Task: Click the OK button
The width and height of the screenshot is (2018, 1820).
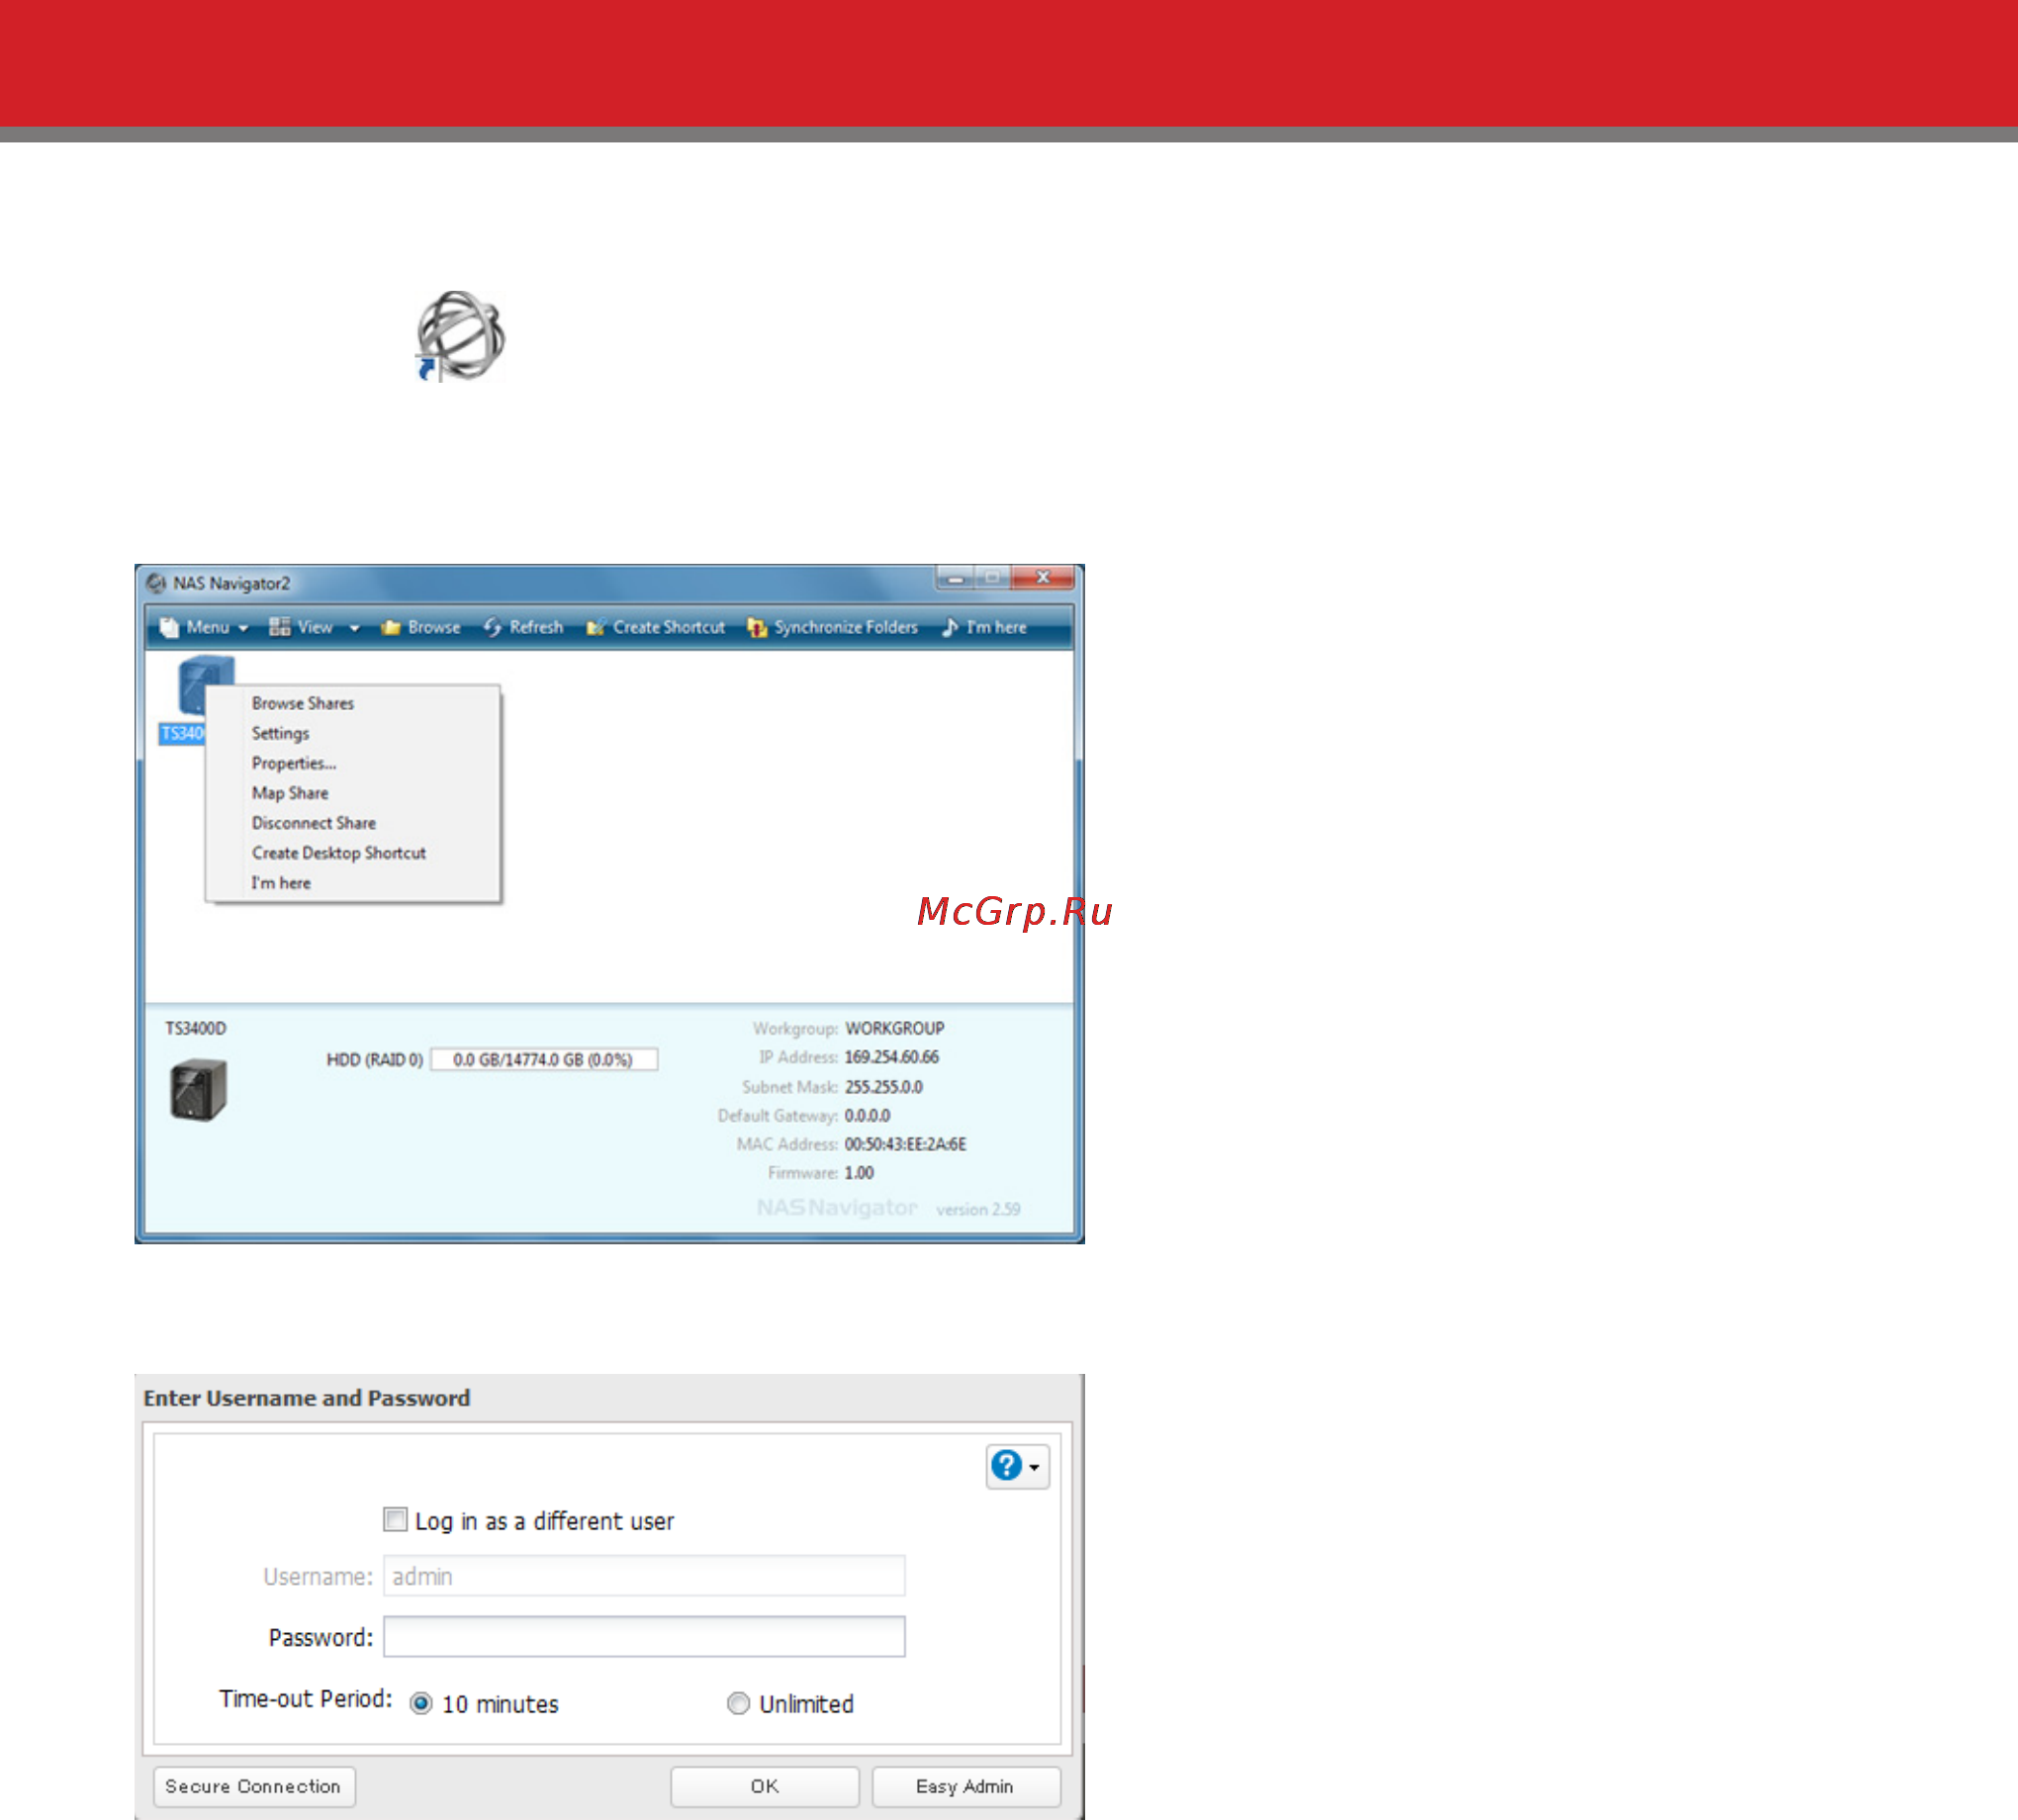Action: click(x=765, y=1787)
